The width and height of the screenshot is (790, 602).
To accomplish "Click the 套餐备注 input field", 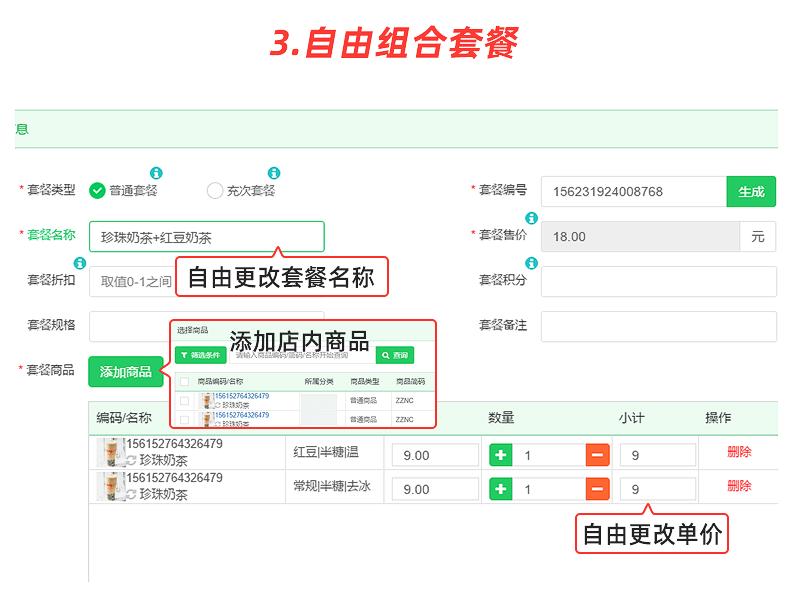I will (x=658, y=326).
